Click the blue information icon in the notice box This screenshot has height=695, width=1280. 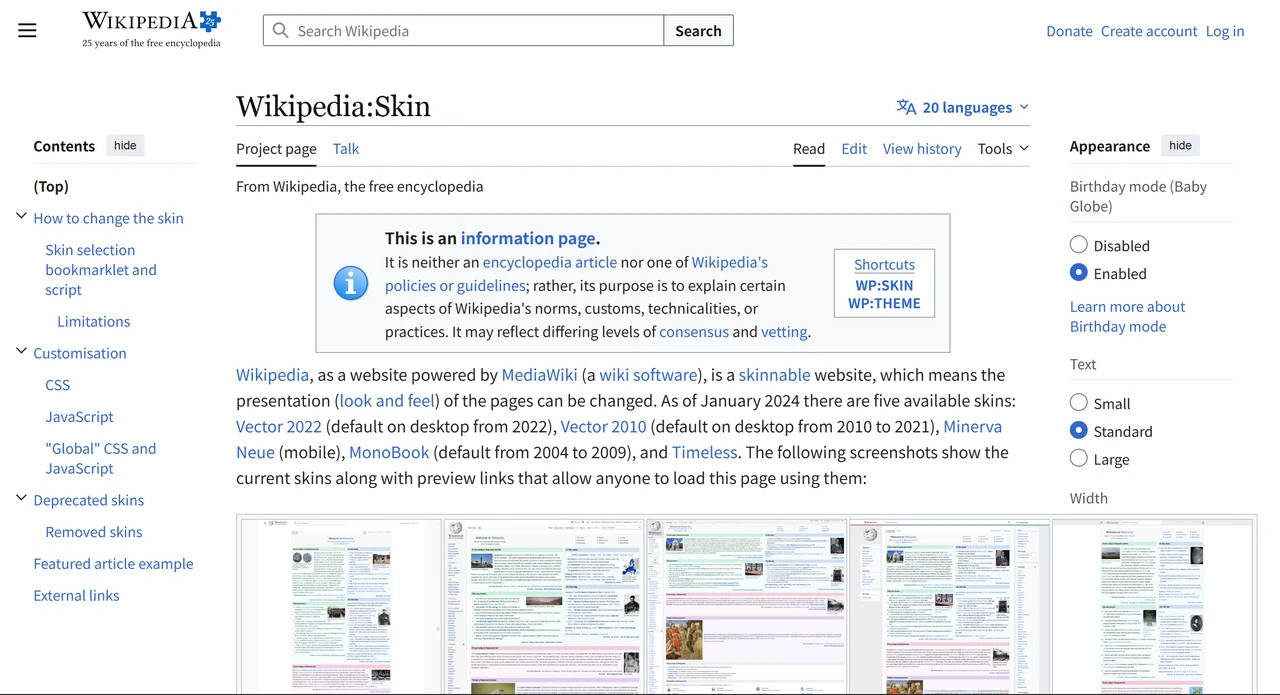pos(350,284)
